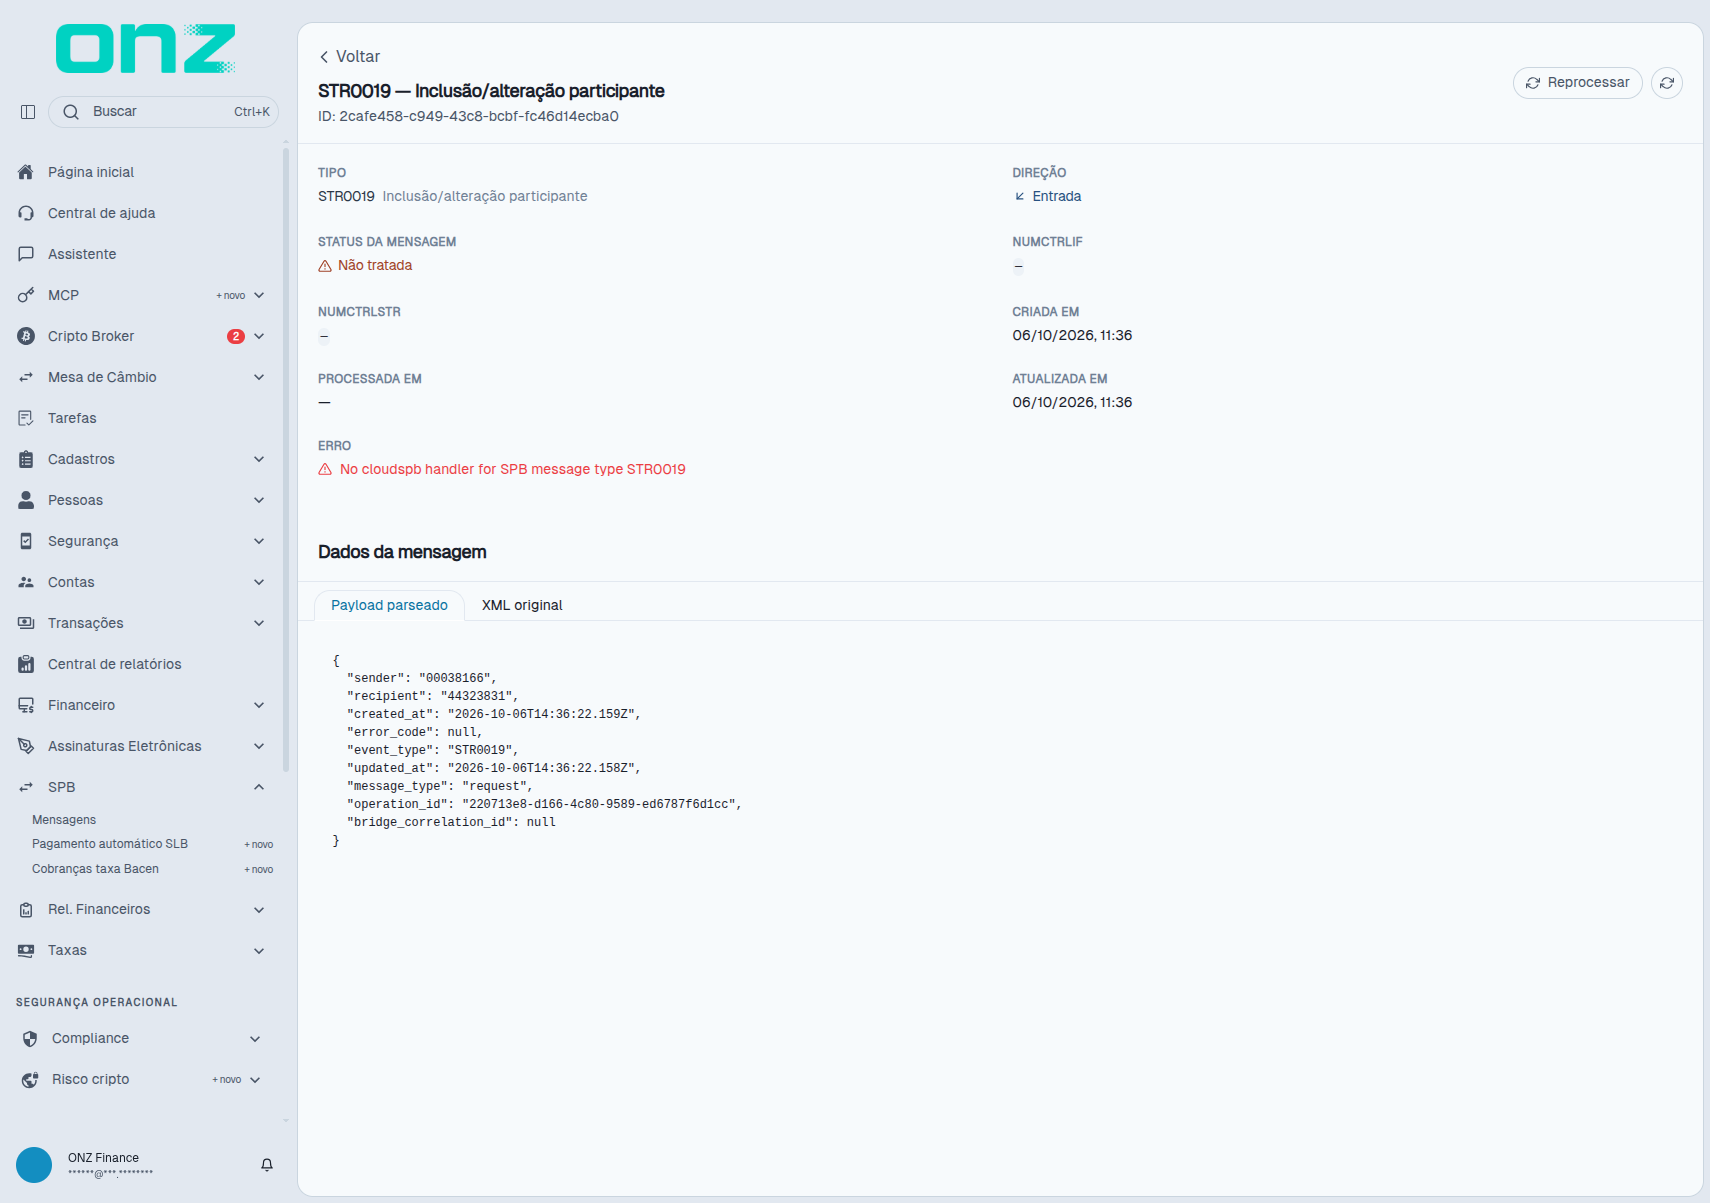Click the Assinaturas Eletrônicas pen icon
The width and height of the screenshot is (1710, 1203).
(x=26, y=746)
